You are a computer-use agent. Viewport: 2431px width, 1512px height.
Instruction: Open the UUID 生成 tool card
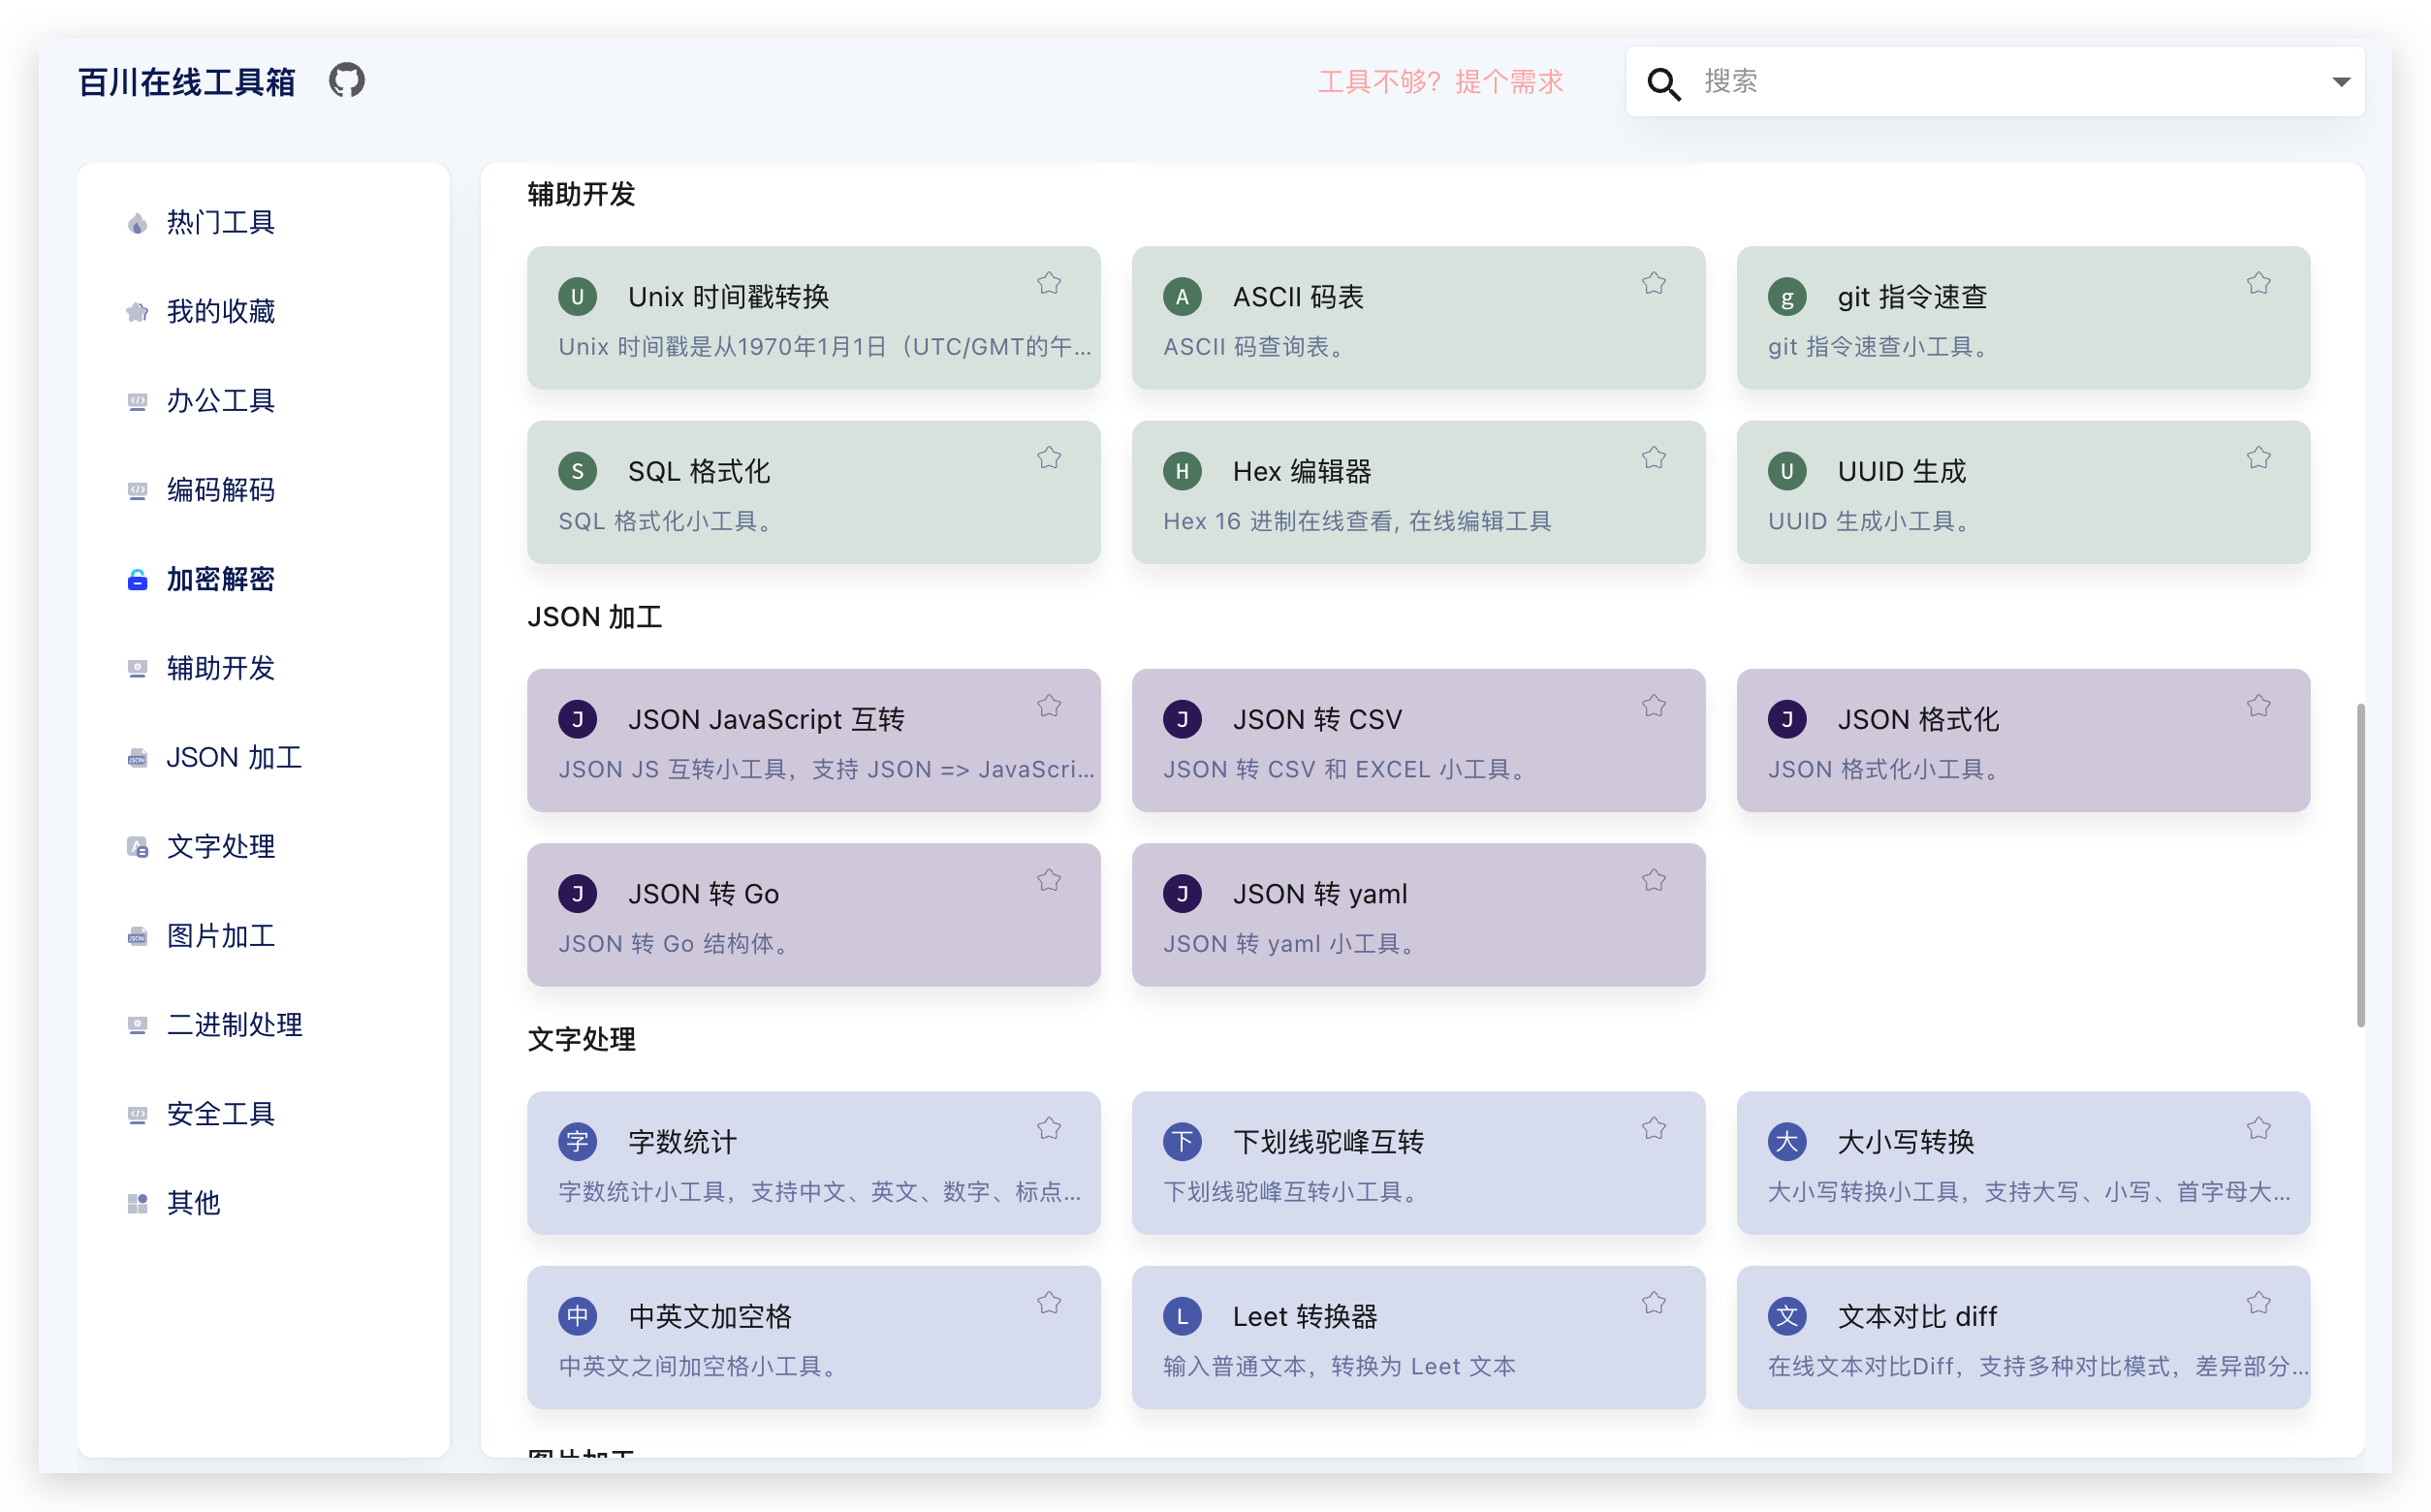[2023, 492]
